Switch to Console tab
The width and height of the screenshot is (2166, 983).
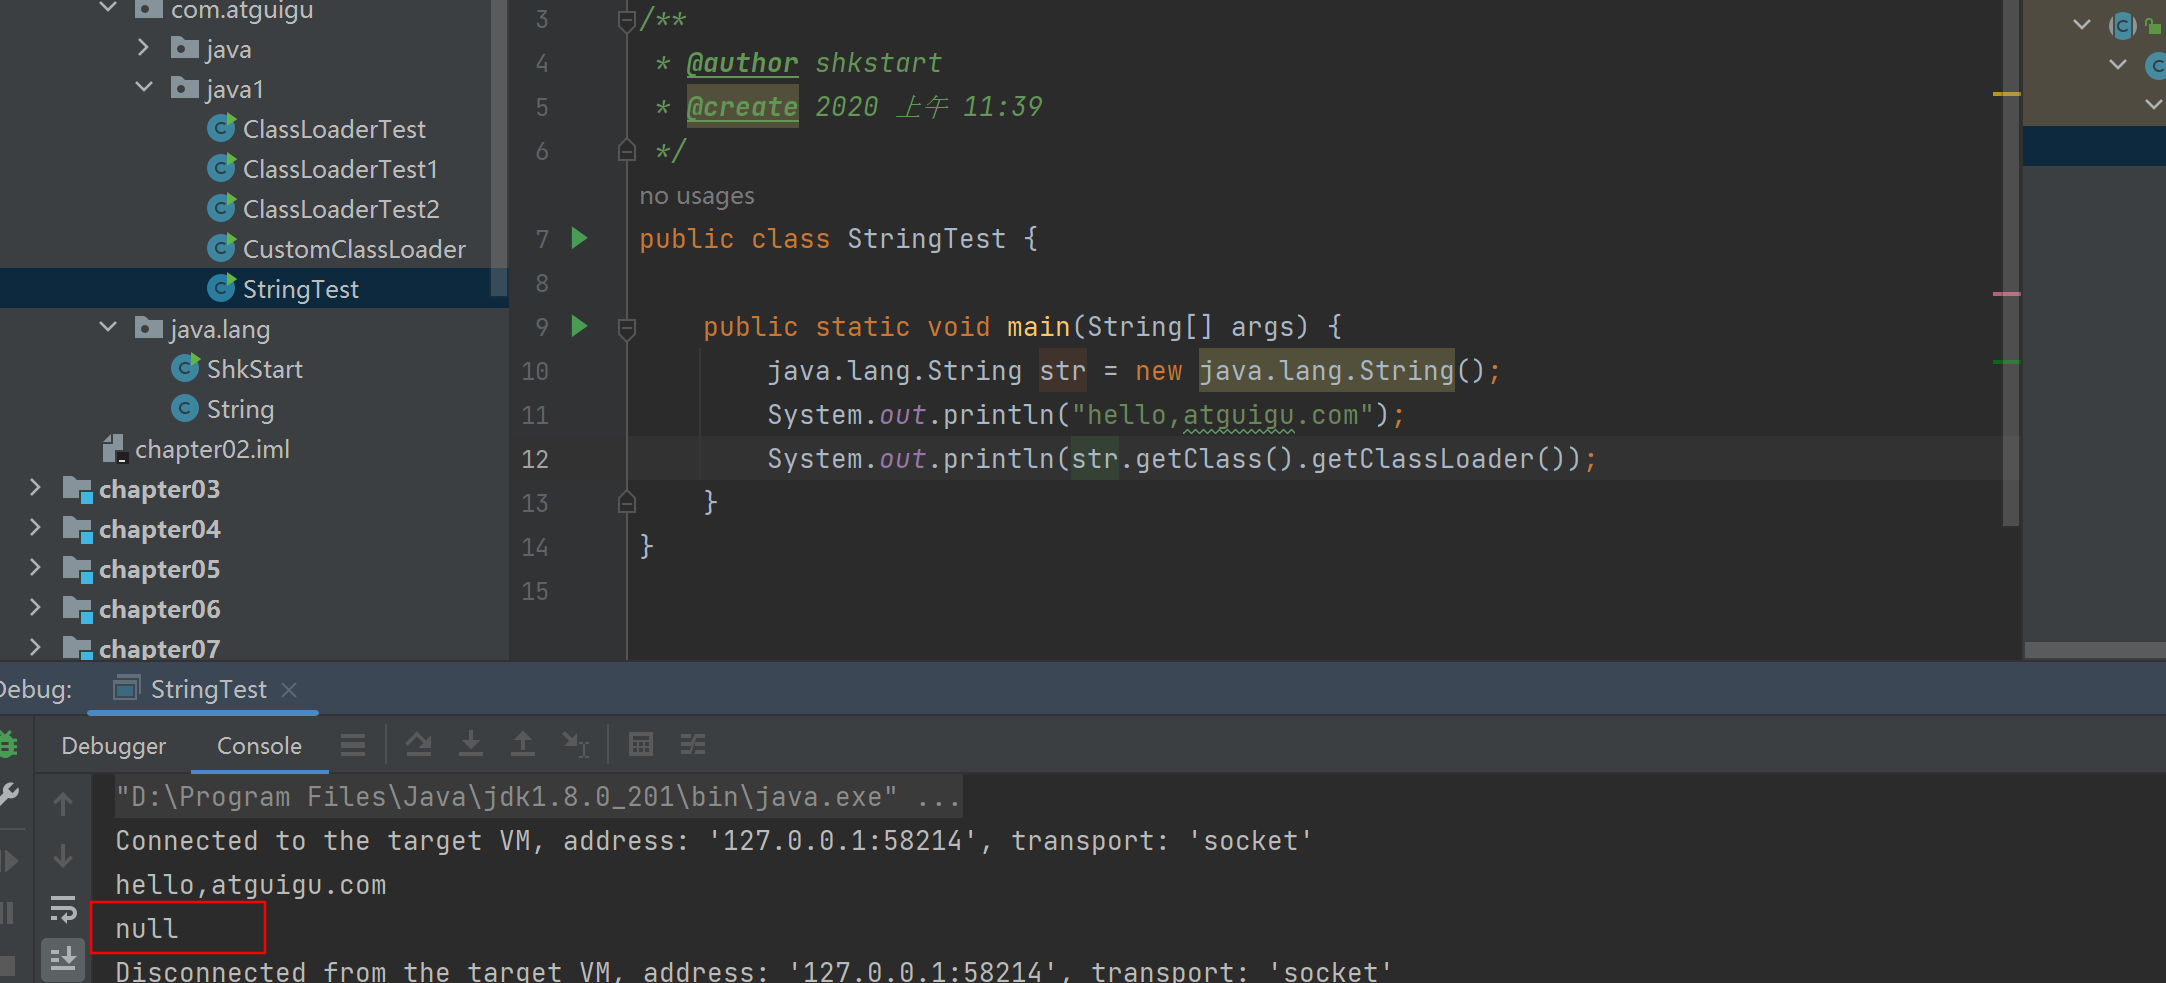259,746
